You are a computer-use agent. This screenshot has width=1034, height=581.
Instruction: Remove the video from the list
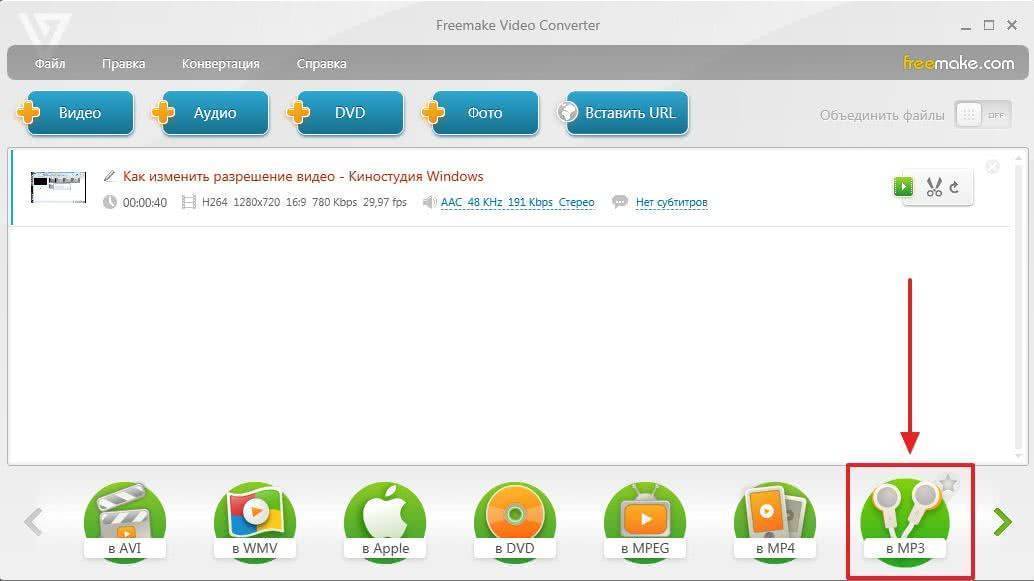point(992,167)
